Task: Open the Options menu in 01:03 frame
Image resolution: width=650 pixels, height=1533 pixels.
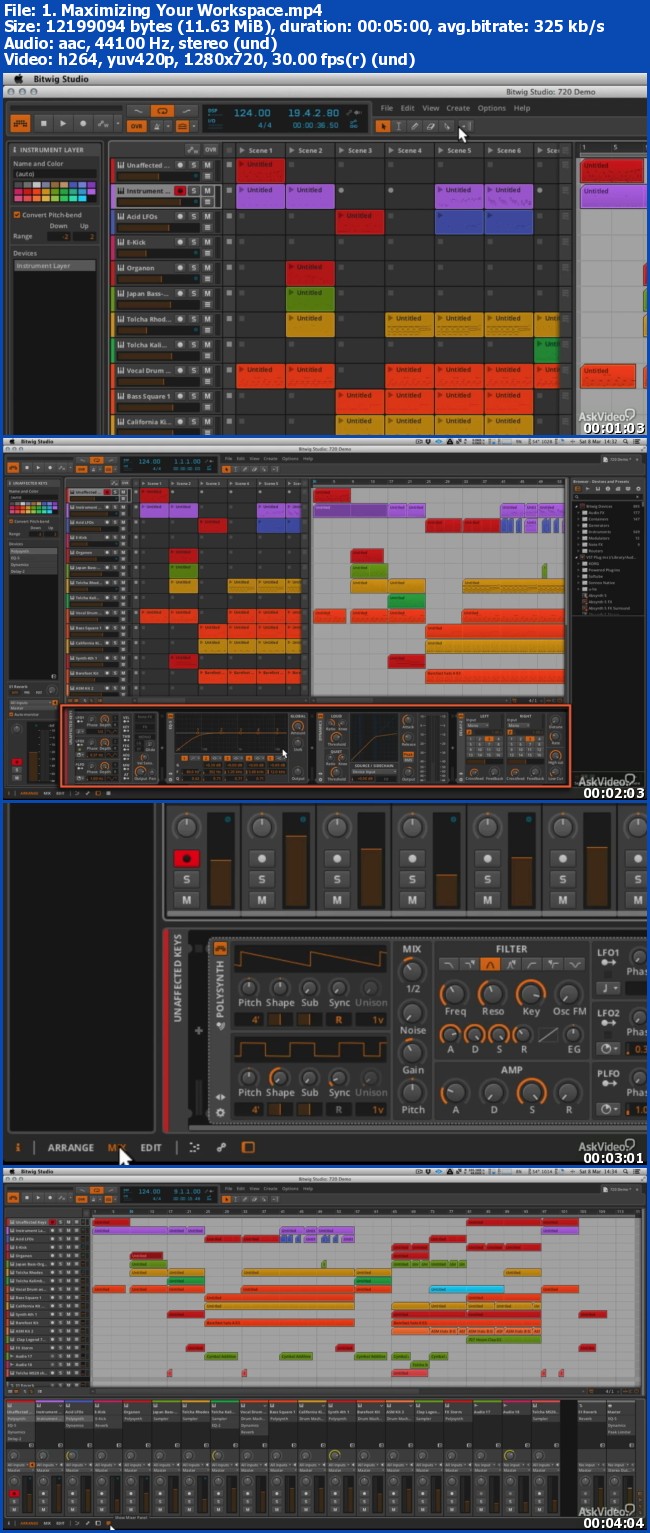Action: (491, 108)
